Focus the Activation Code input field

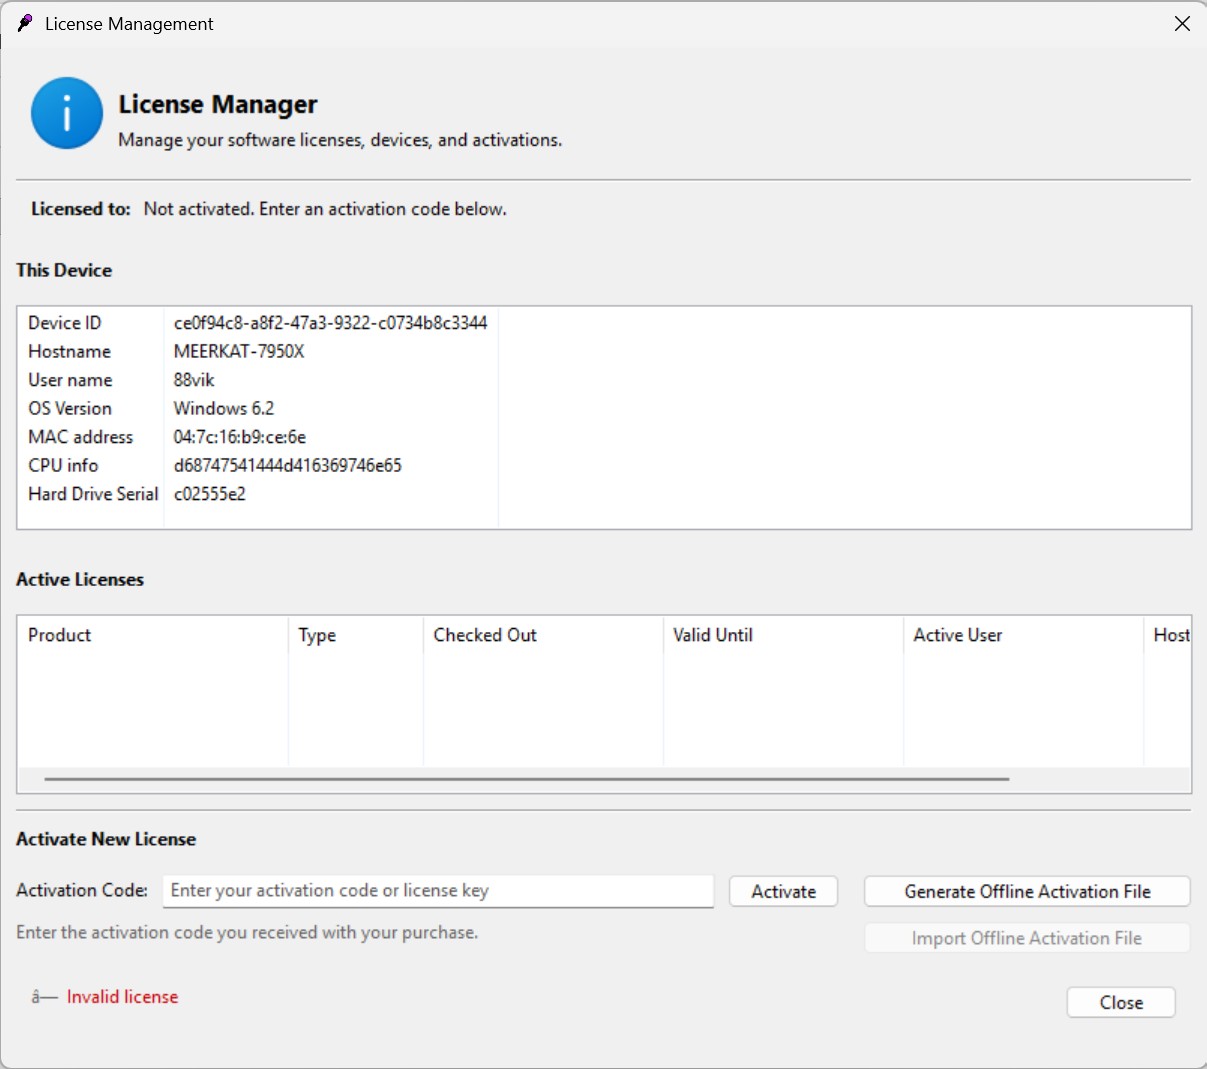pos(438,890)
